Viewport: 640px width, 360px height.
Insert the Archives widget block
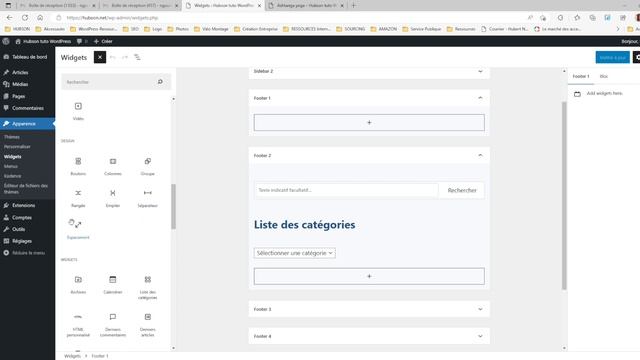click(x=78, y=284)
